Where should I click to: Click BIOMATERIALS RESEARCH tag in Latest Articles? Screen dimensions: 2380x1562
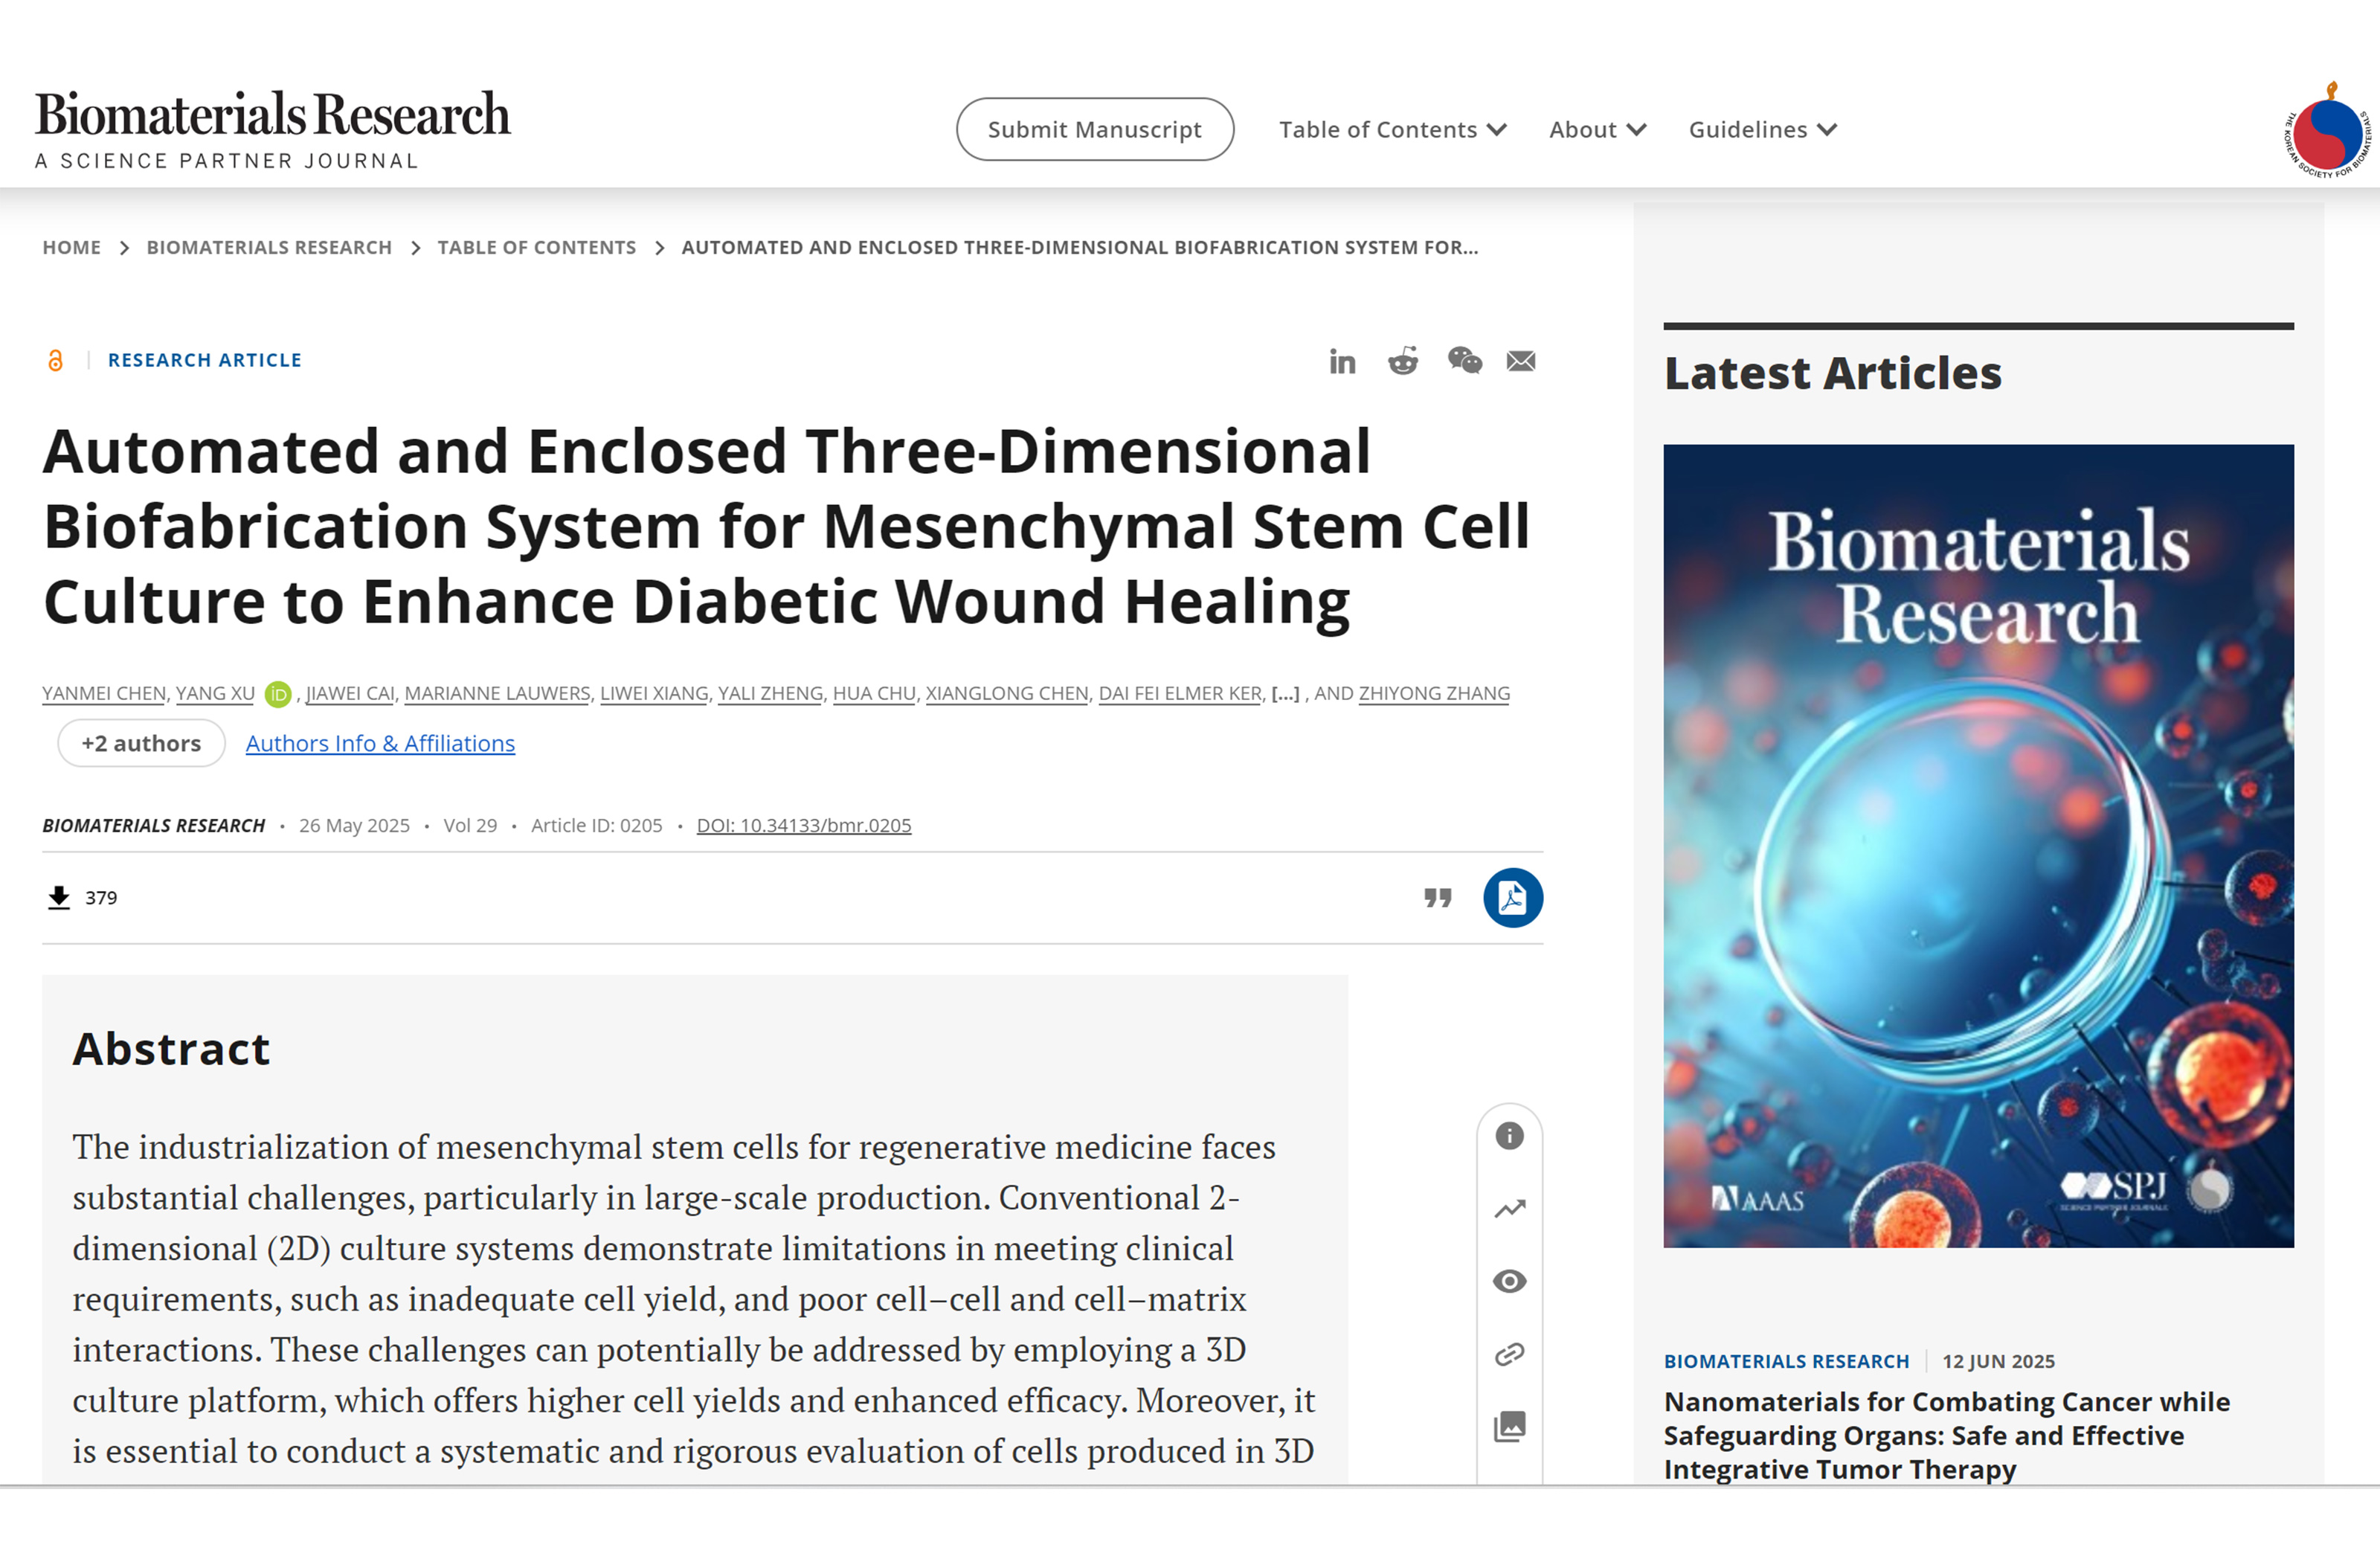click(x=1786, y=1361)
